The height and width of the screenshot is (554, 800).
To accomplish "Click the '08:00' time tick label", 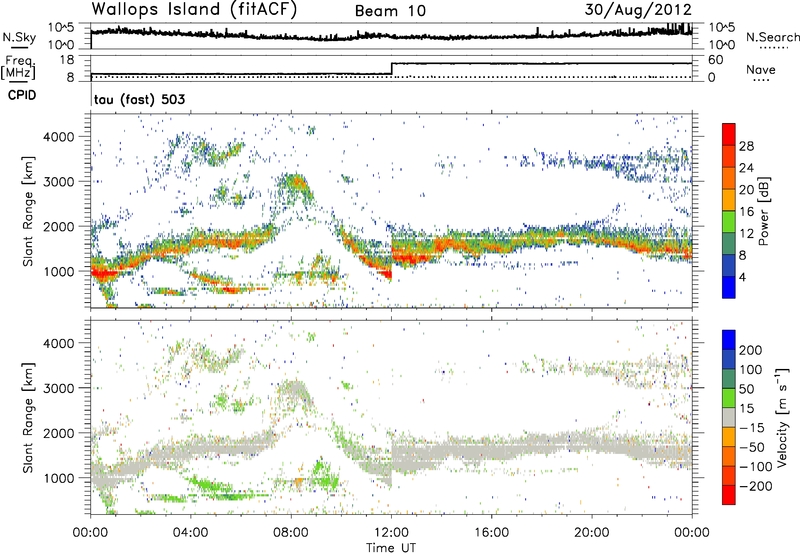I will click(x=291, y=533).
